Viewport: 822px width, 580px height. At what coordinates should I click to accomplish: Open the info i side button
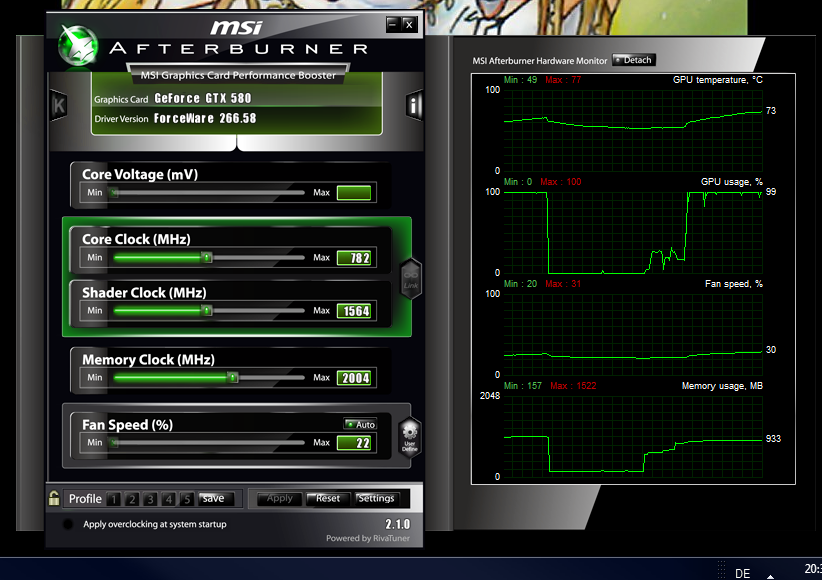(x=414, y=105)
